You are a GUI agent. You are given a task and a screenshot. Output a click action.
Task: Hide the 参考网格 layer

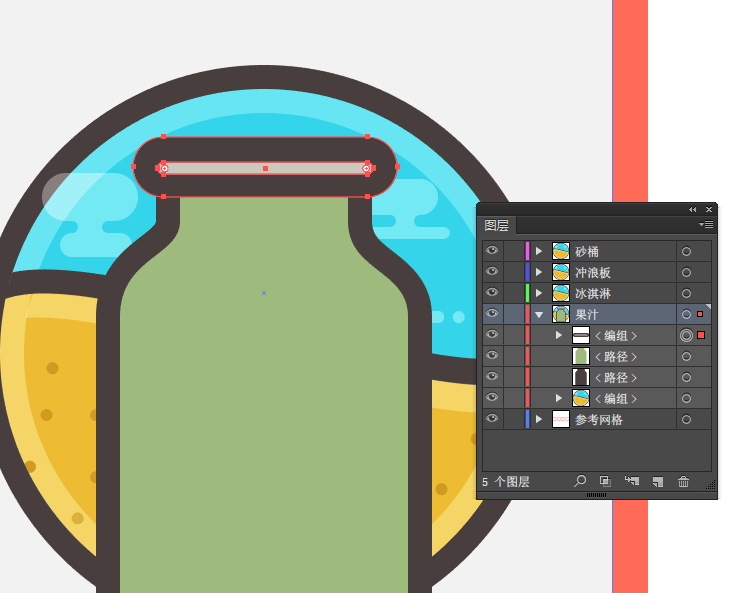[492, 419]
